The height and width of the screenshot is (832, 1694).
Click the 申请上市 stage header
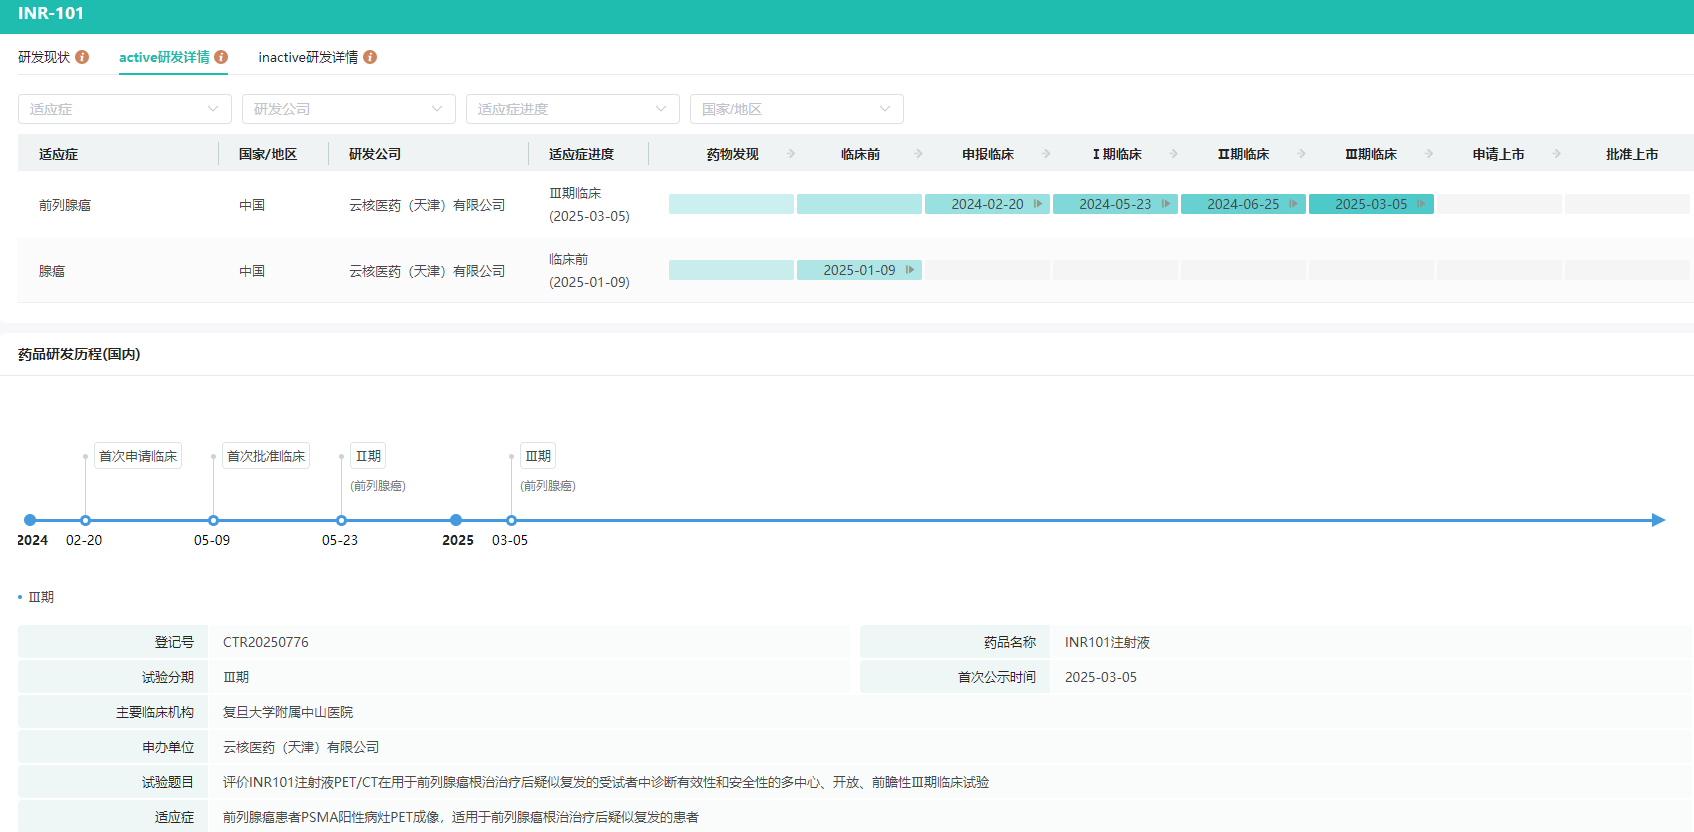coord(1498,154)
